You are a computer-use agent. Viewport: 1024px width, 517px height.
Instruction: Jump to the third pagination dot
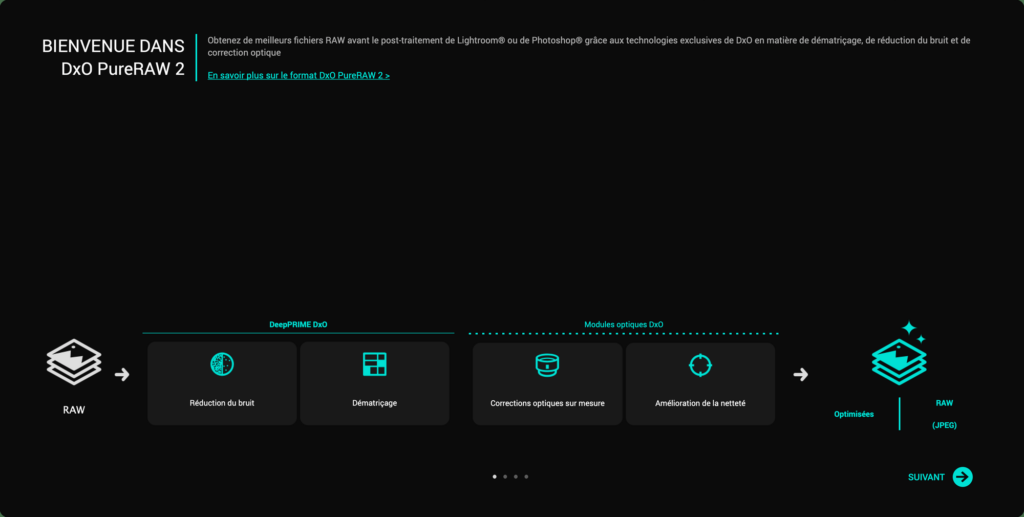pyautogui.click(x=515, y=477)
